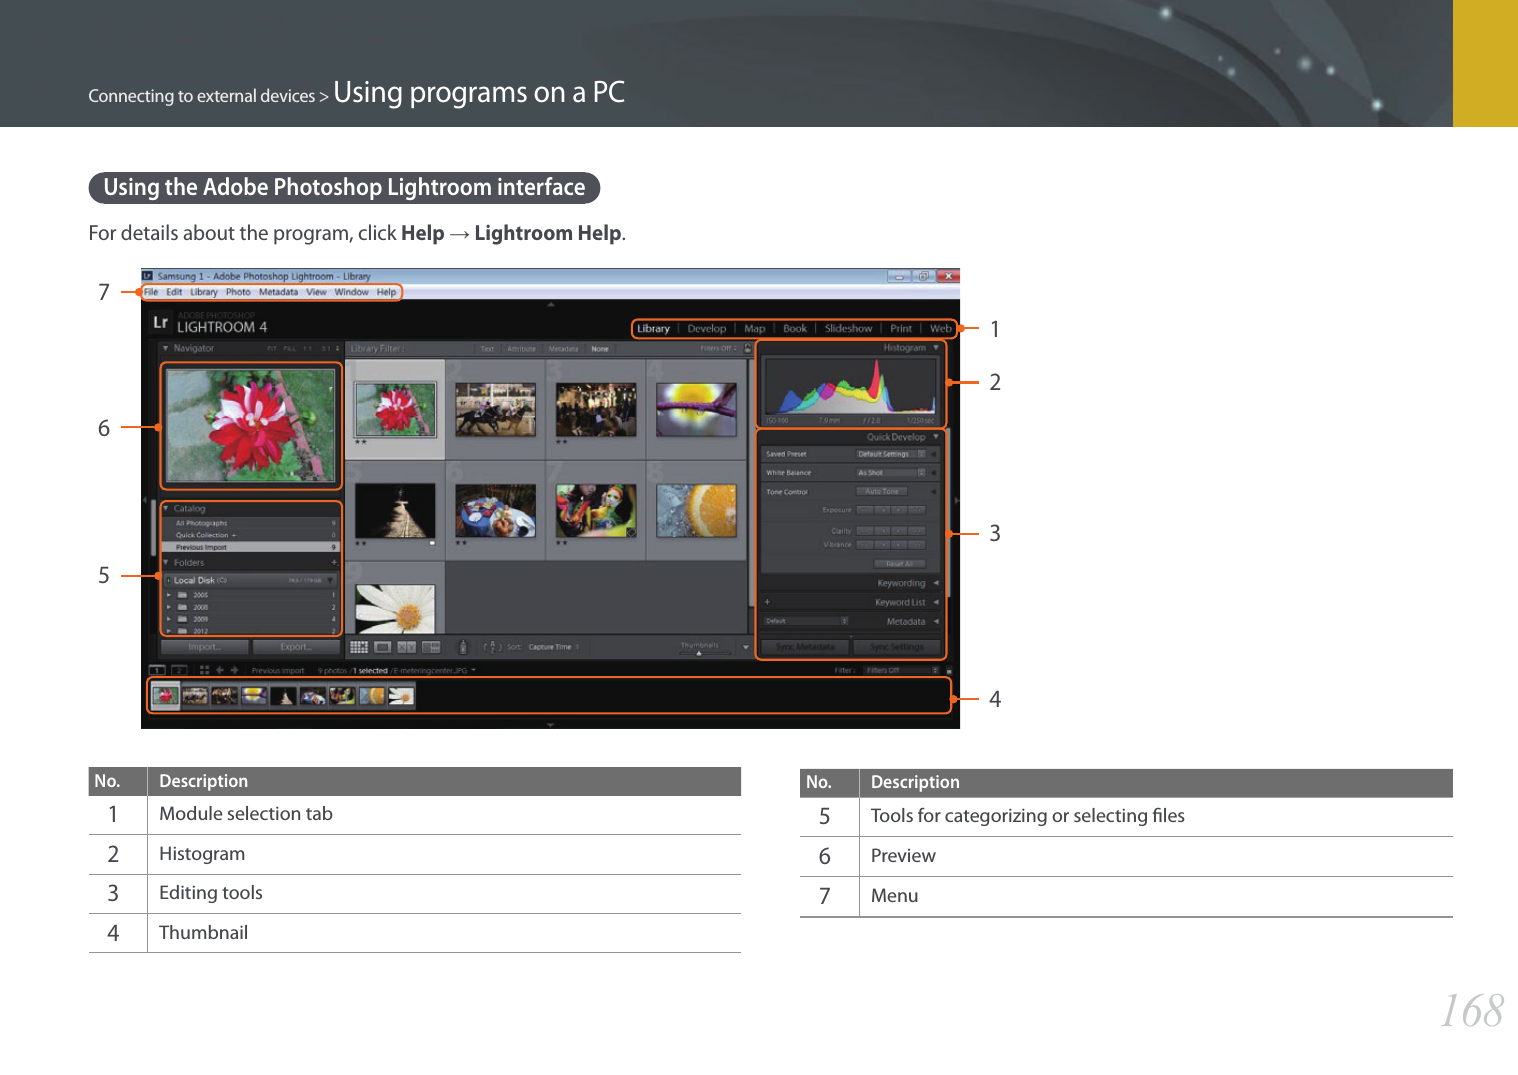Click the 2009 folder icon
Viewport: 1518px width, 1075px height.
coord(183,619)
